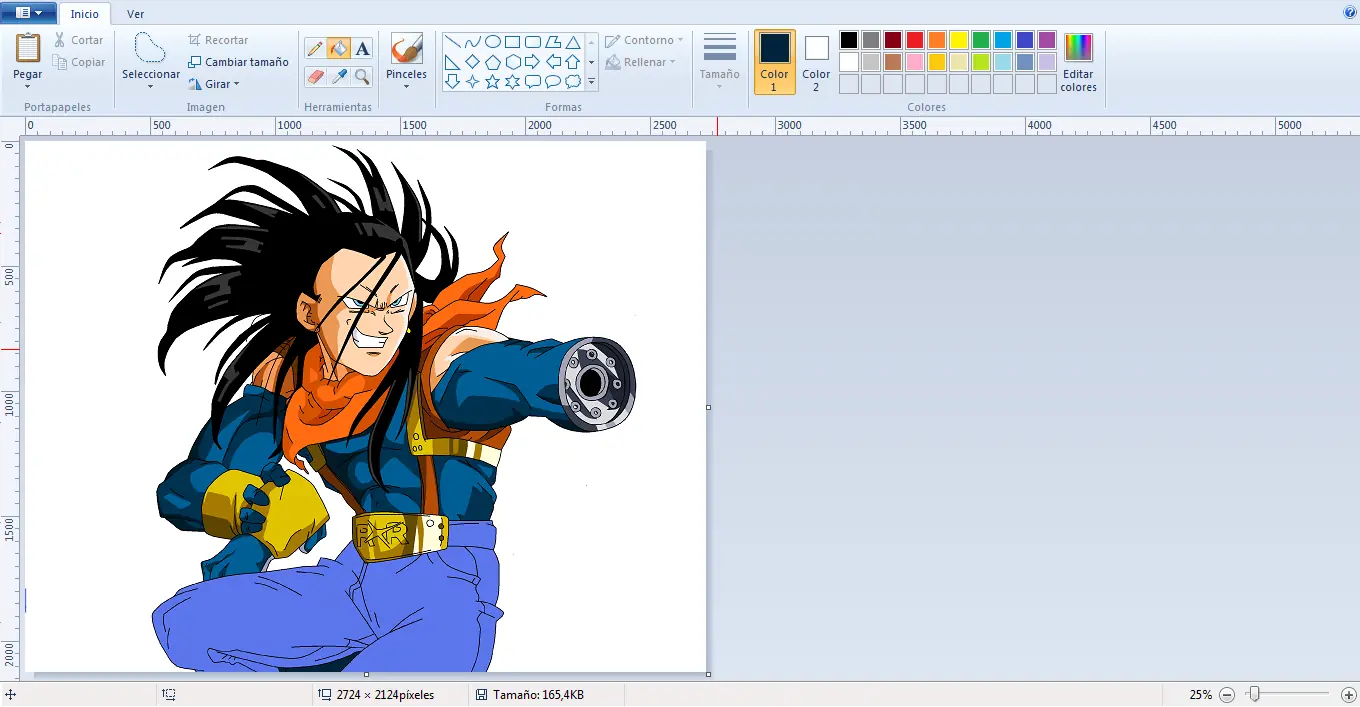Click the 2724 × 2124píxeles status text
The height and width of the screenshot is (707, 1360).
point(385,694)
